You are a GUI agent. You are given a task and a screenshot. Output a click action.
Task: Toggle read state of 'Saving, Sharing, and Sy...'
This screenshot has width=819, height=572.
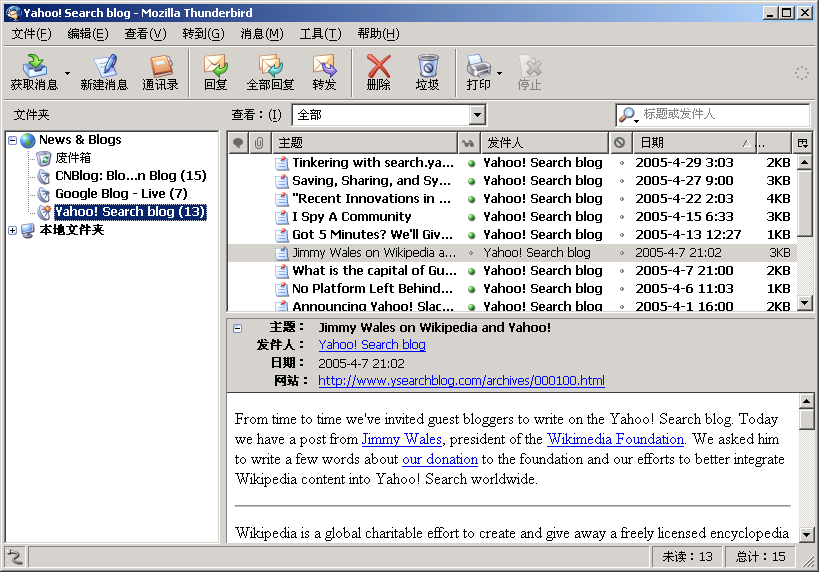(x=471, y=181)
